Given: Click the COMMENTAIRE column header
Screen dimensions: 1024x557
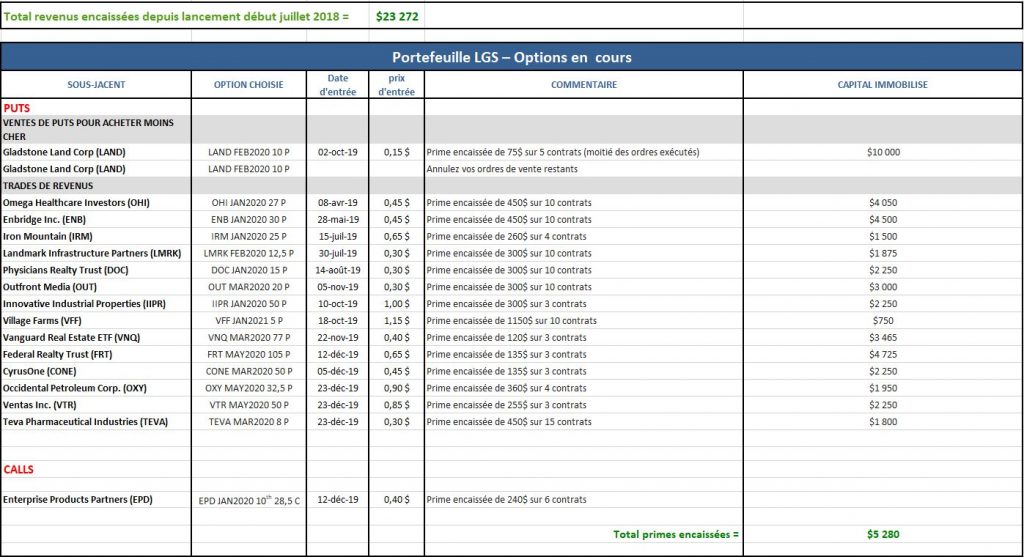Looking at the screenshot, I should point(584,85).
